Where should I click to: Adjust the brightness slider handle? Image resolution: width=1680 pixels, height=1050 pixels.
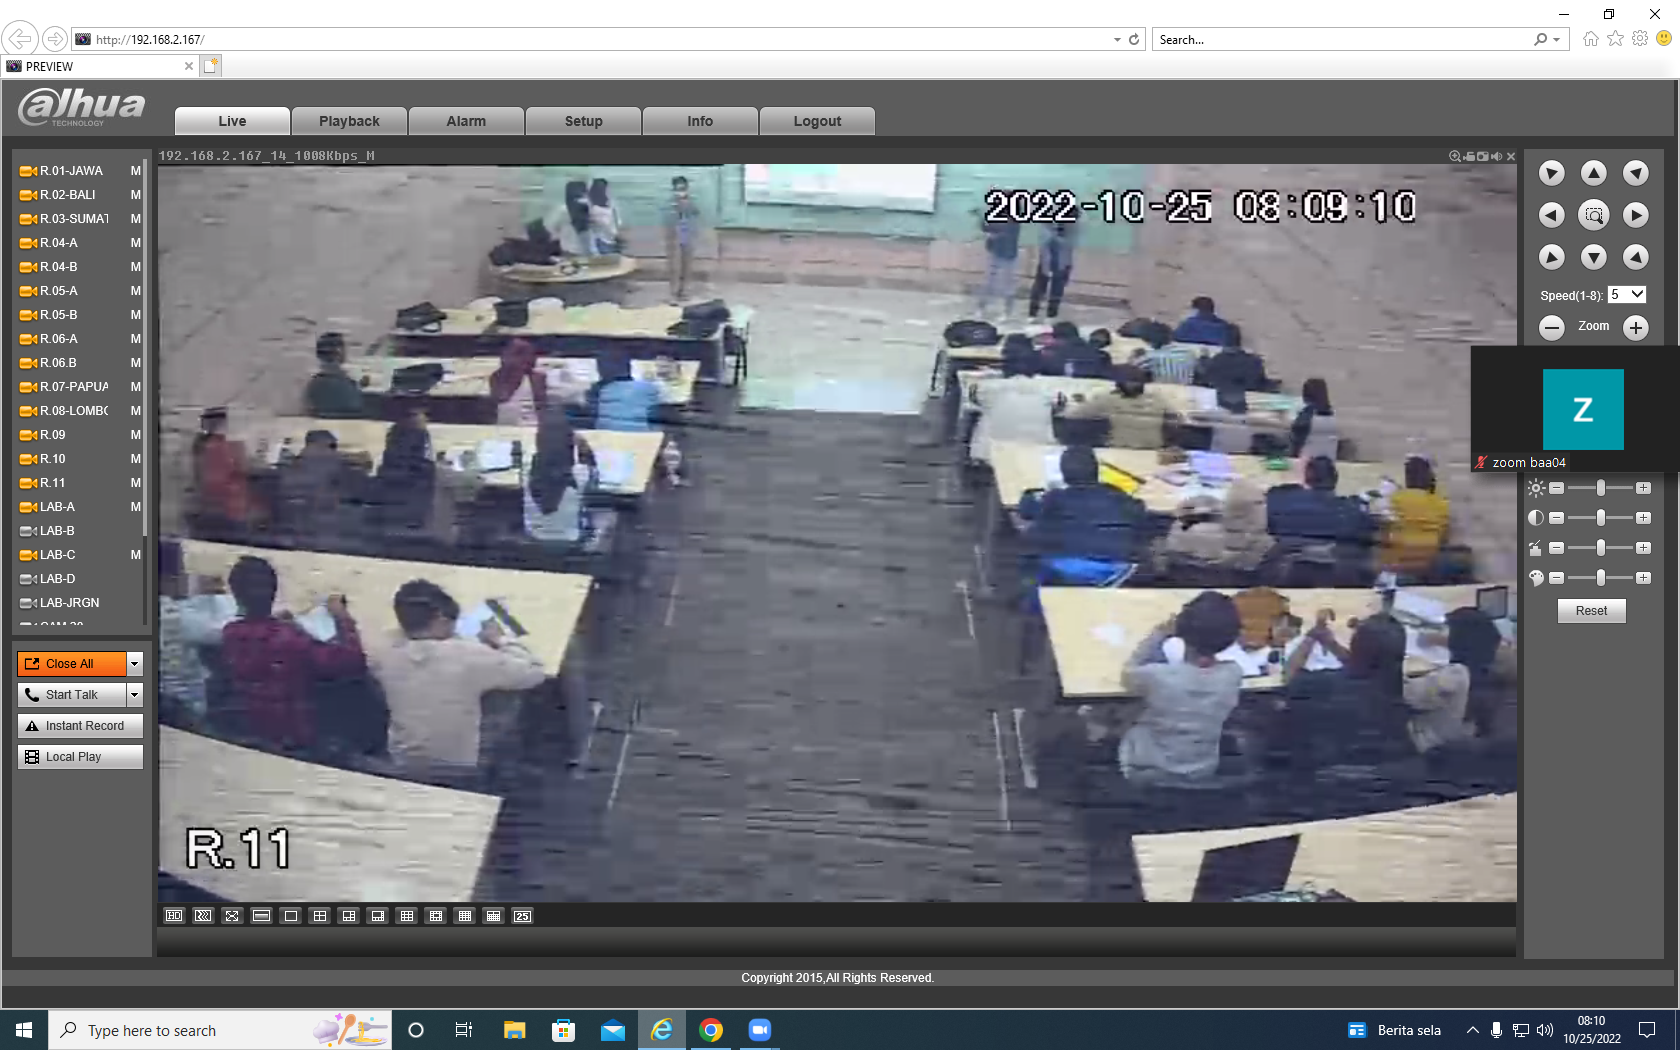coord(1601,488)
